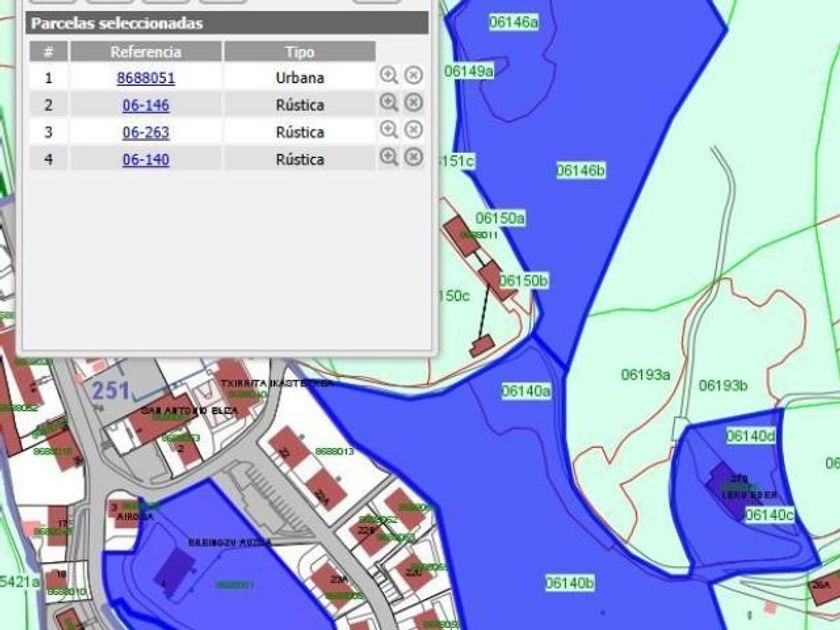The height and width of the screenshot is (630, 840).
Task: Click the 06140d map parcel label
Action: pyautogui.click(x=750, y=436)
